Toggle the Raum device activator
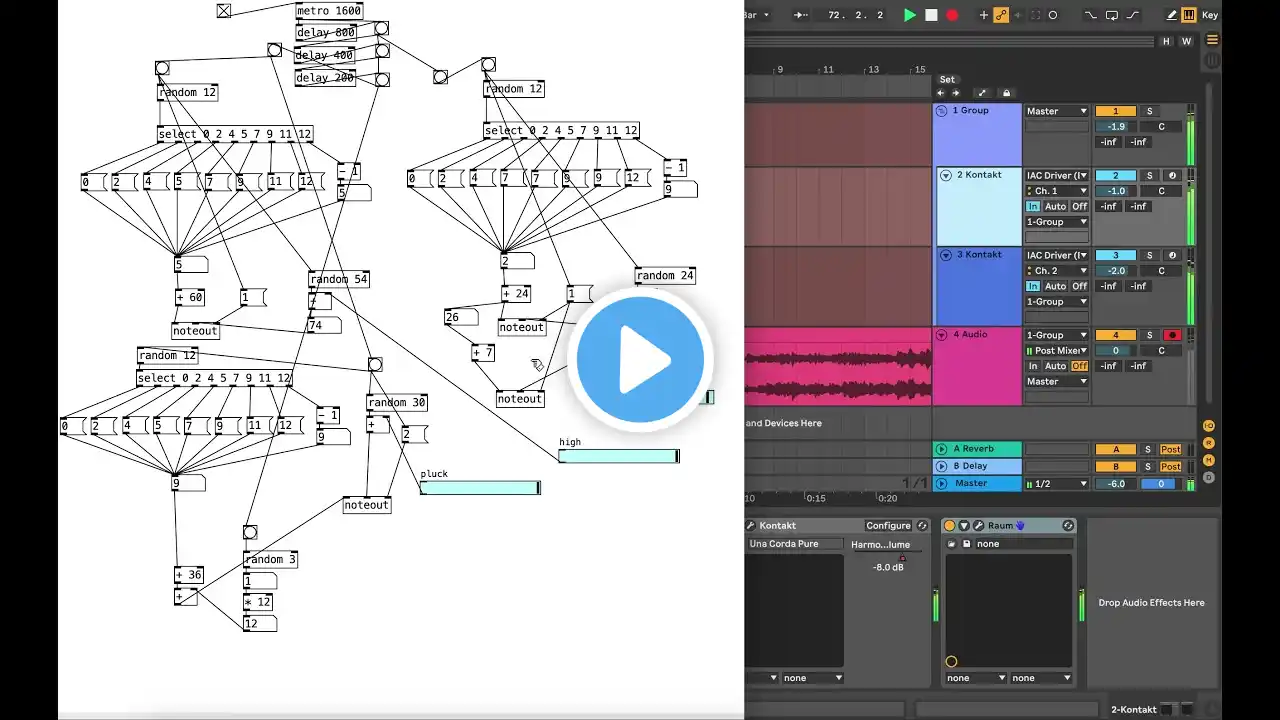 pos(950,526)
